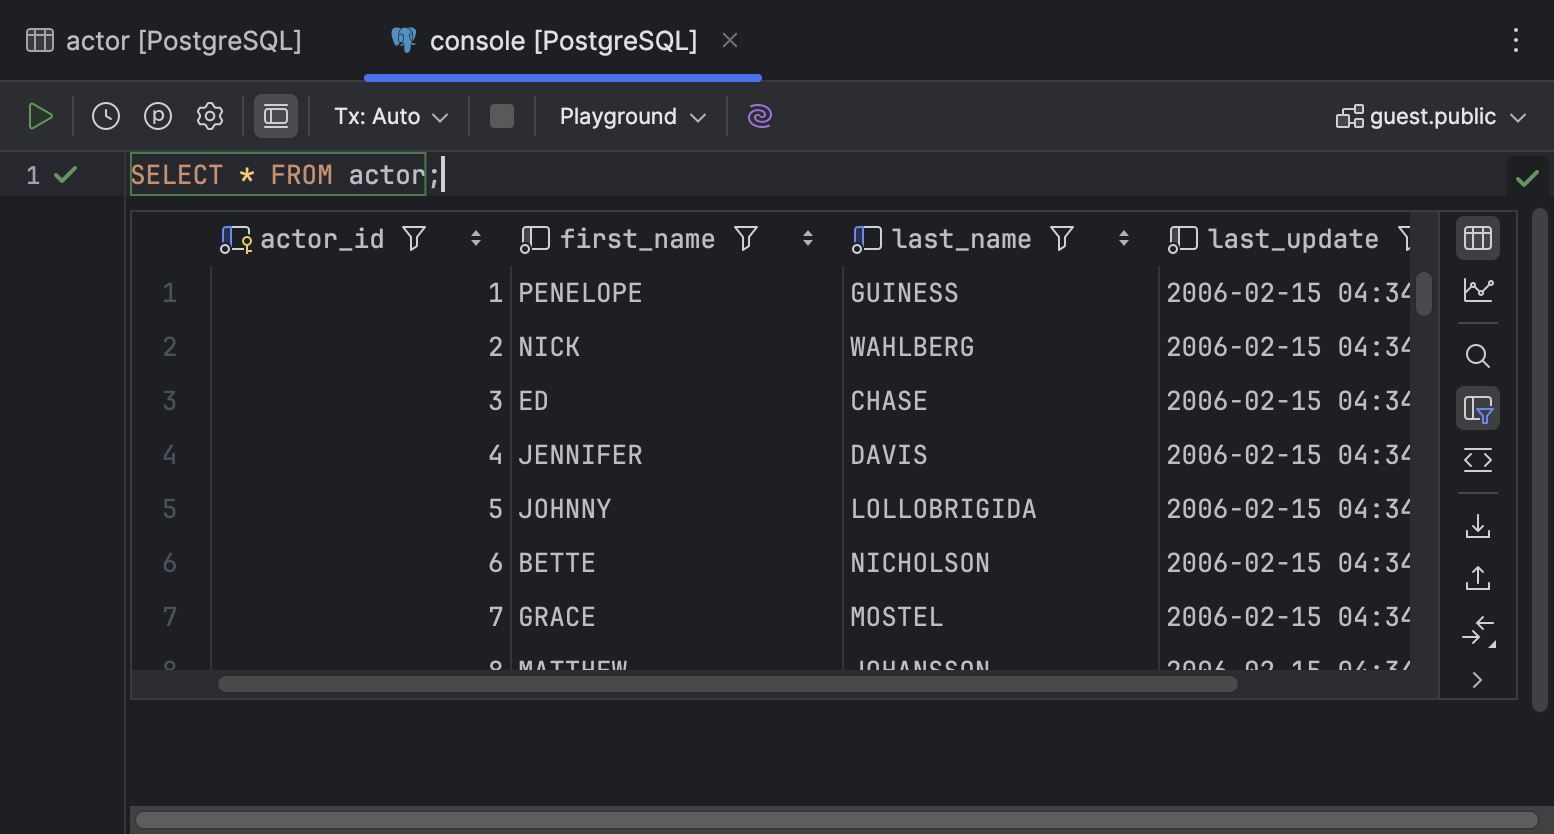
Task: Open console settings via the gear icon
Action: (x=209, y=115)
